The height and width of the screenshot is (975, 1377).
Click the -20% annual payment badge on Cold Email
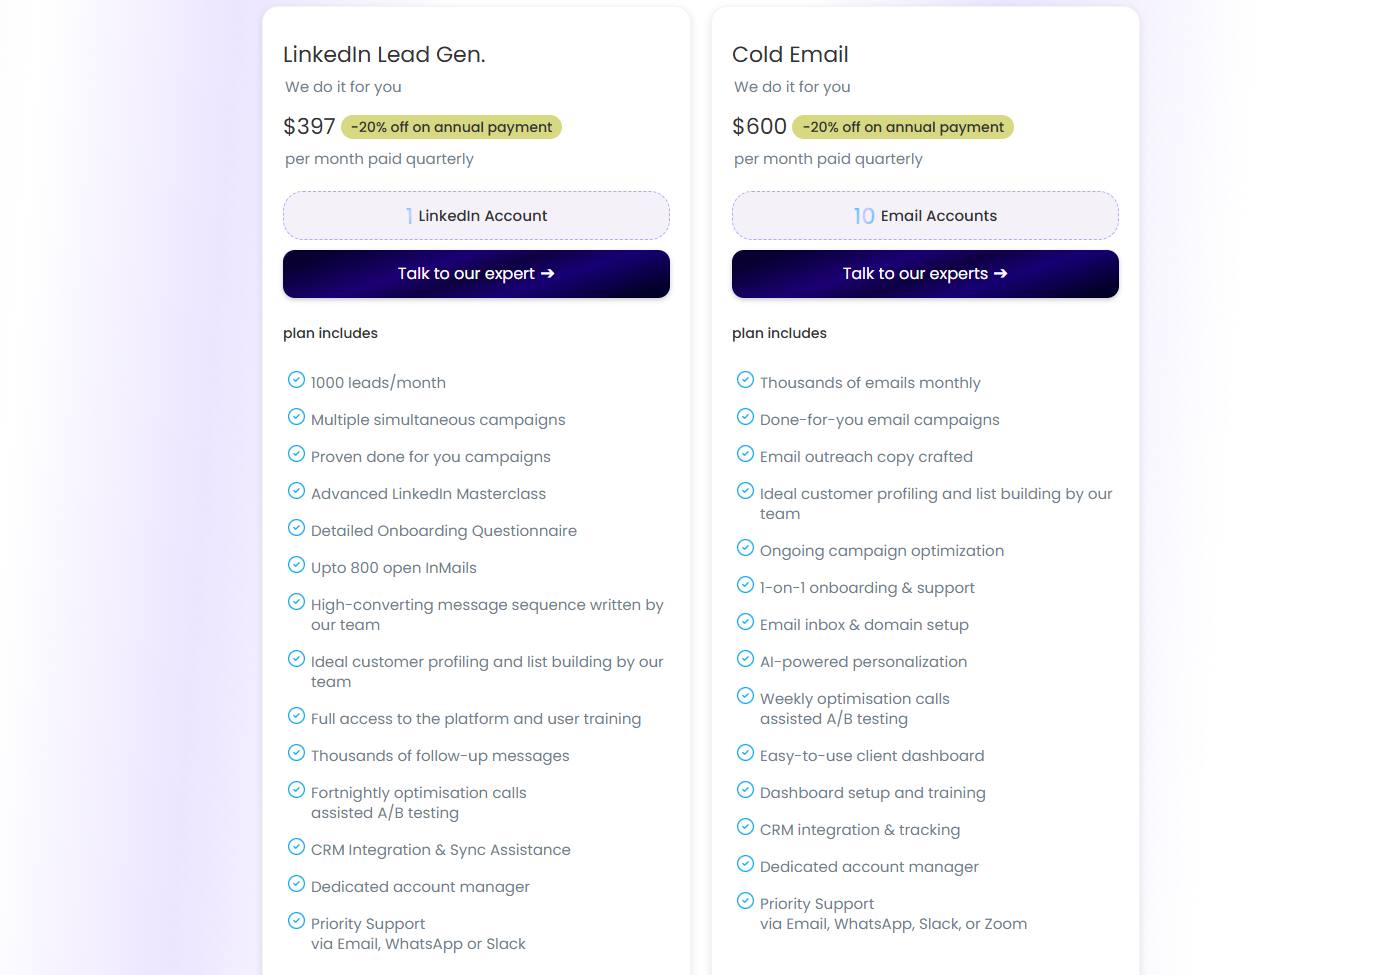902,126
